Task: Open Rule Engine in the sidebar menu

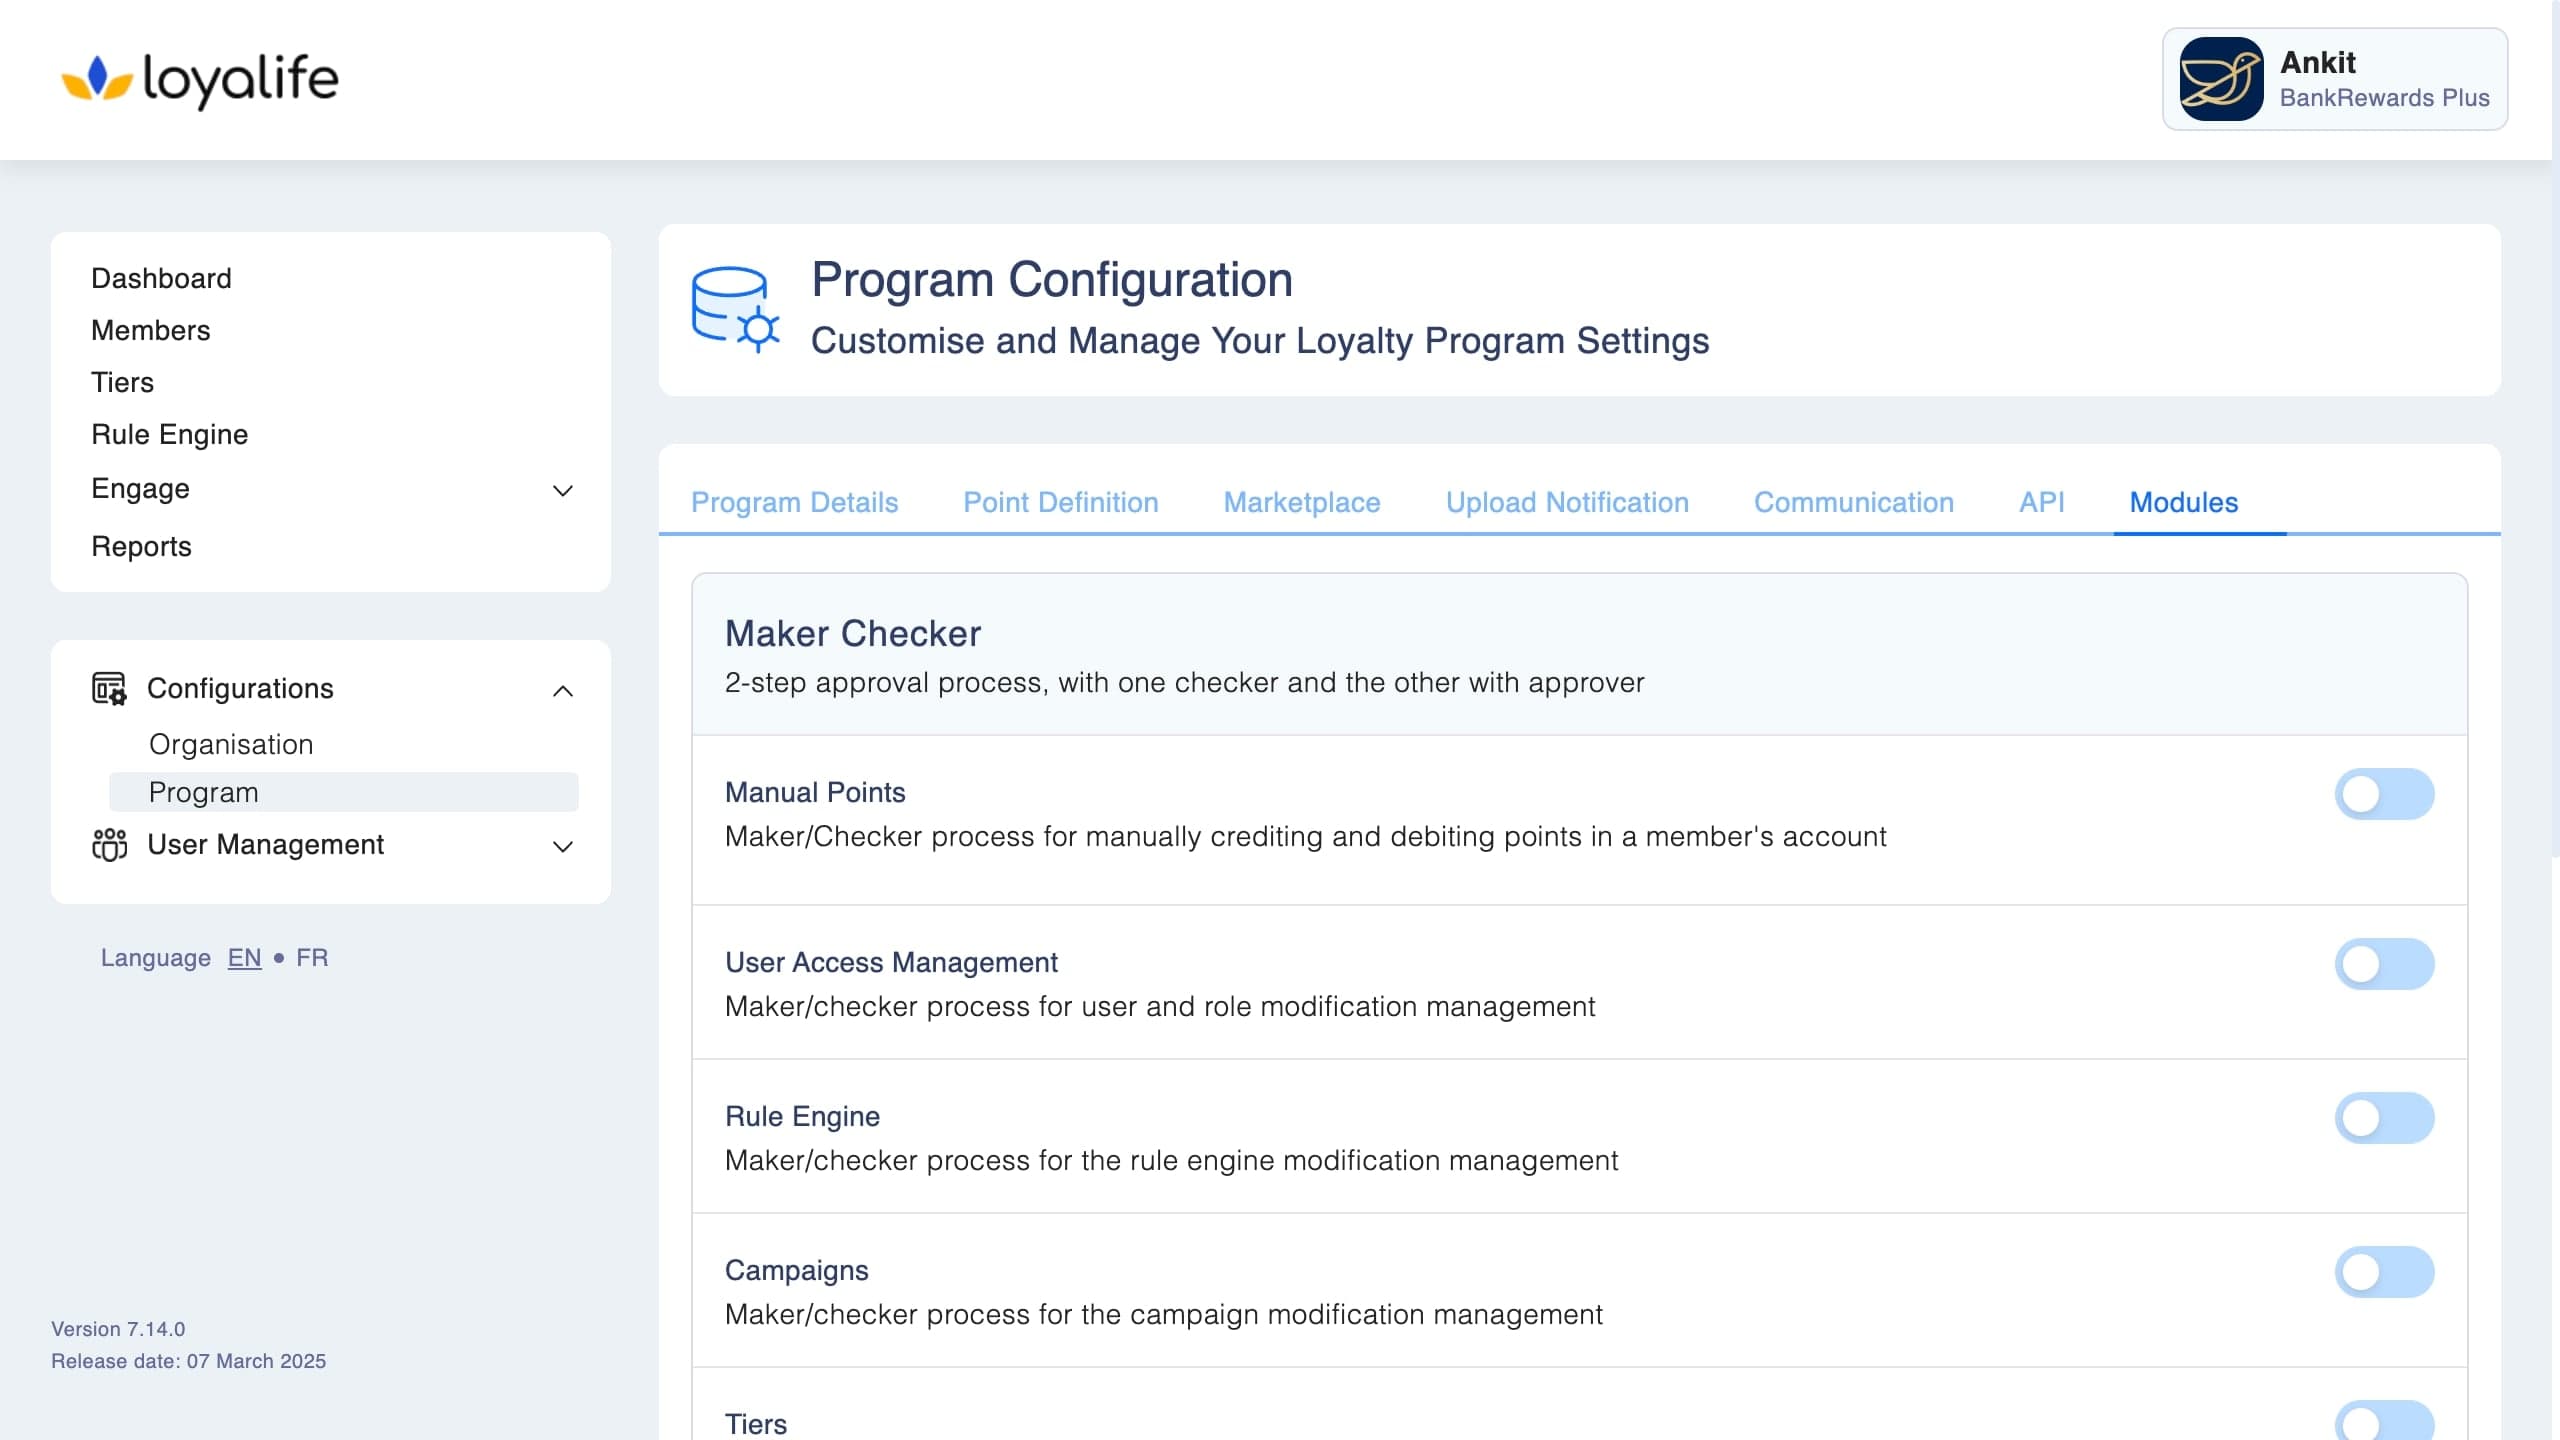Action: click(x=169, y=434)
